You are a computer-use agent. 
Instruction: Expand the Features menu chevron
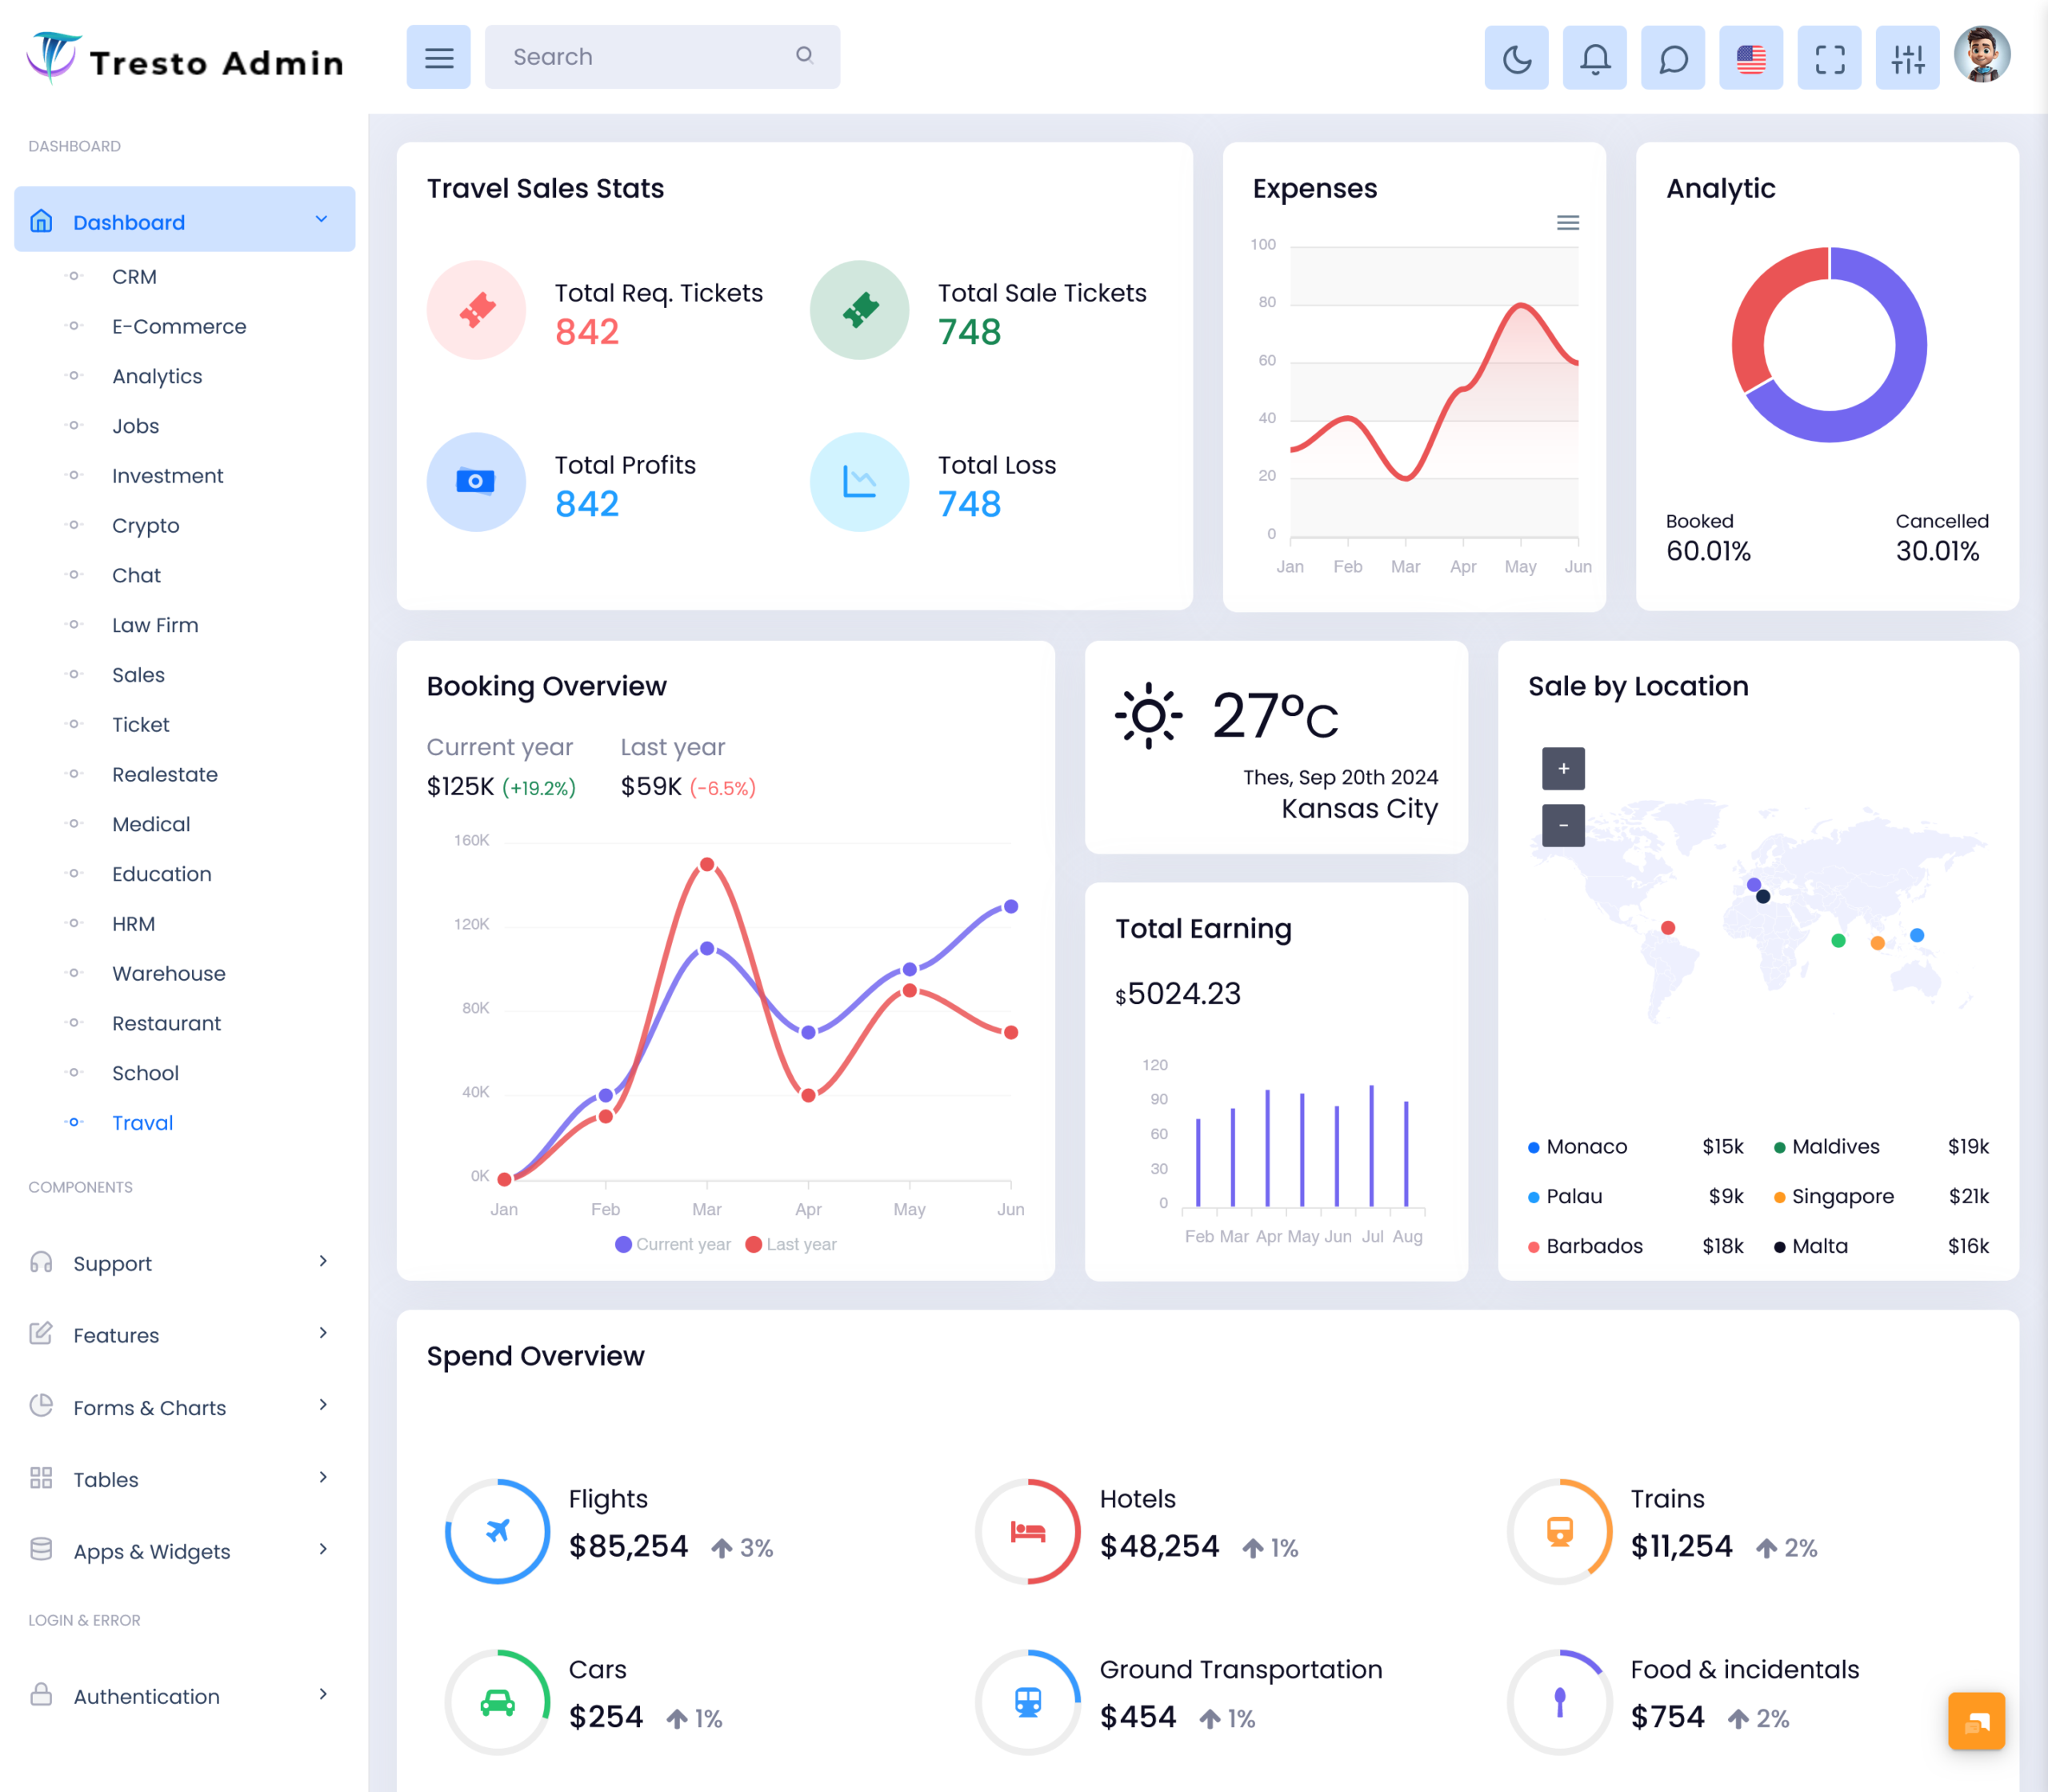click(x=323, y=1333)
